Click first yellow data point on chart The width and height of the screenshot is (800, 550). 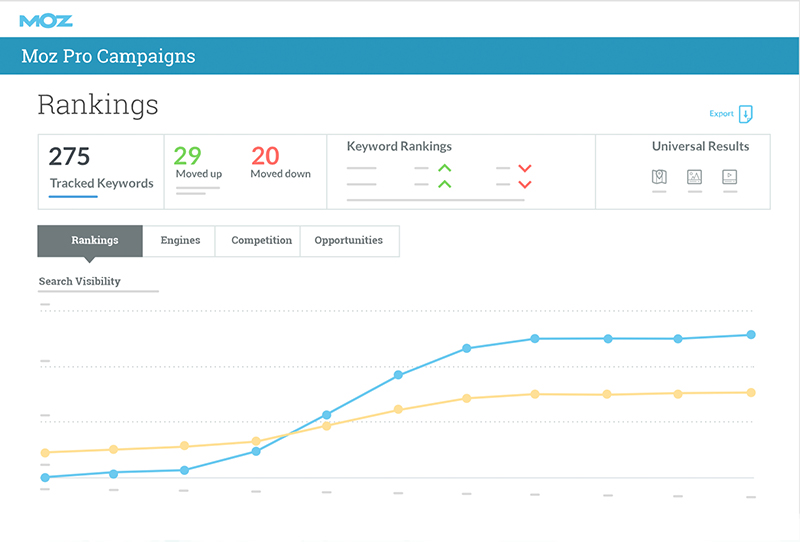click(x=45, y=453)
